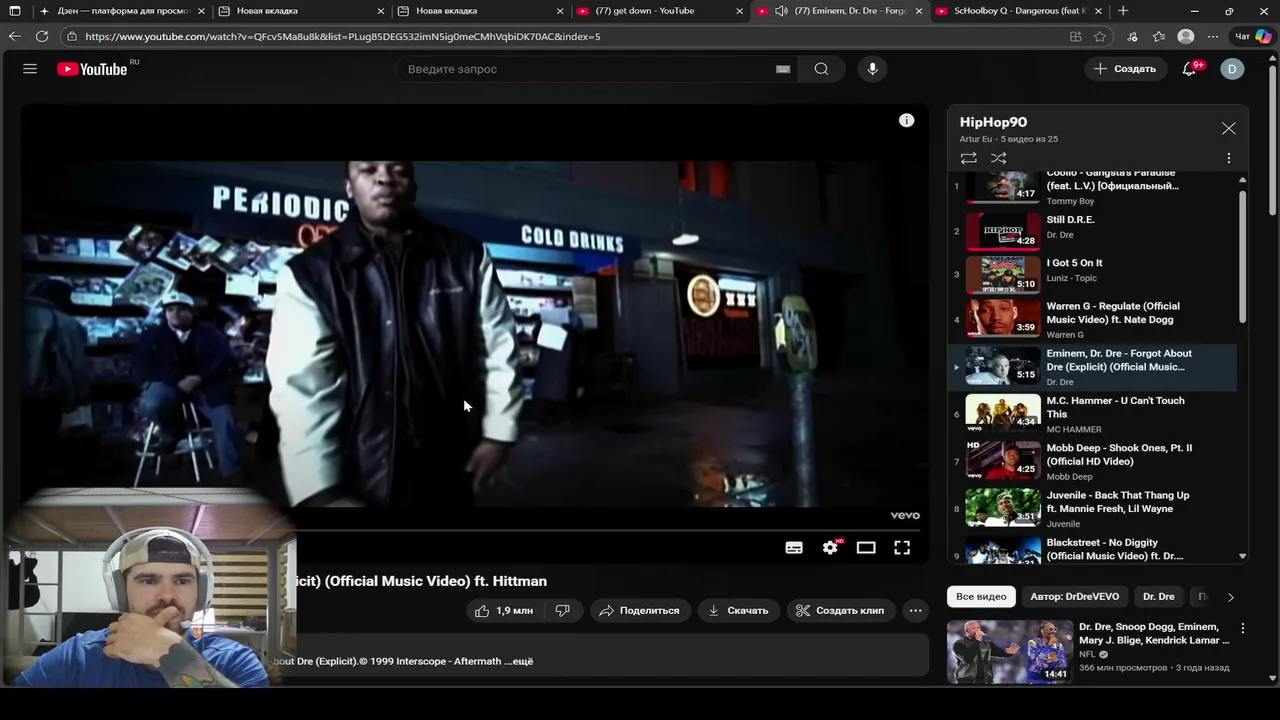Dislike the video
Image resolution: width=1280 pixels, height=720 pixels.
(563, 610)
